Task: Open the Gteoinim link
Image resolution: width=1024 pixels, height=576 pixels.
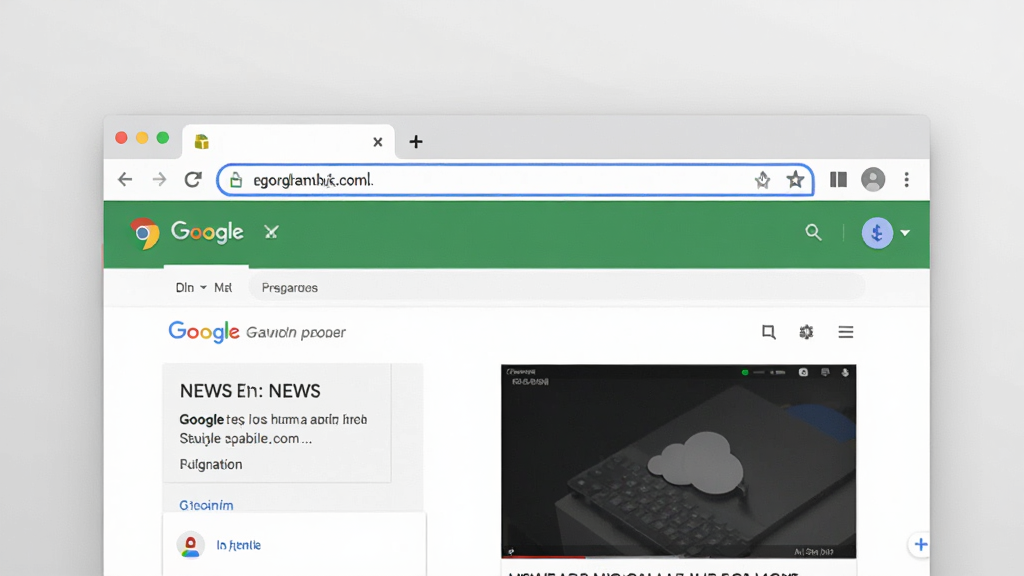Action: point(206,505)
